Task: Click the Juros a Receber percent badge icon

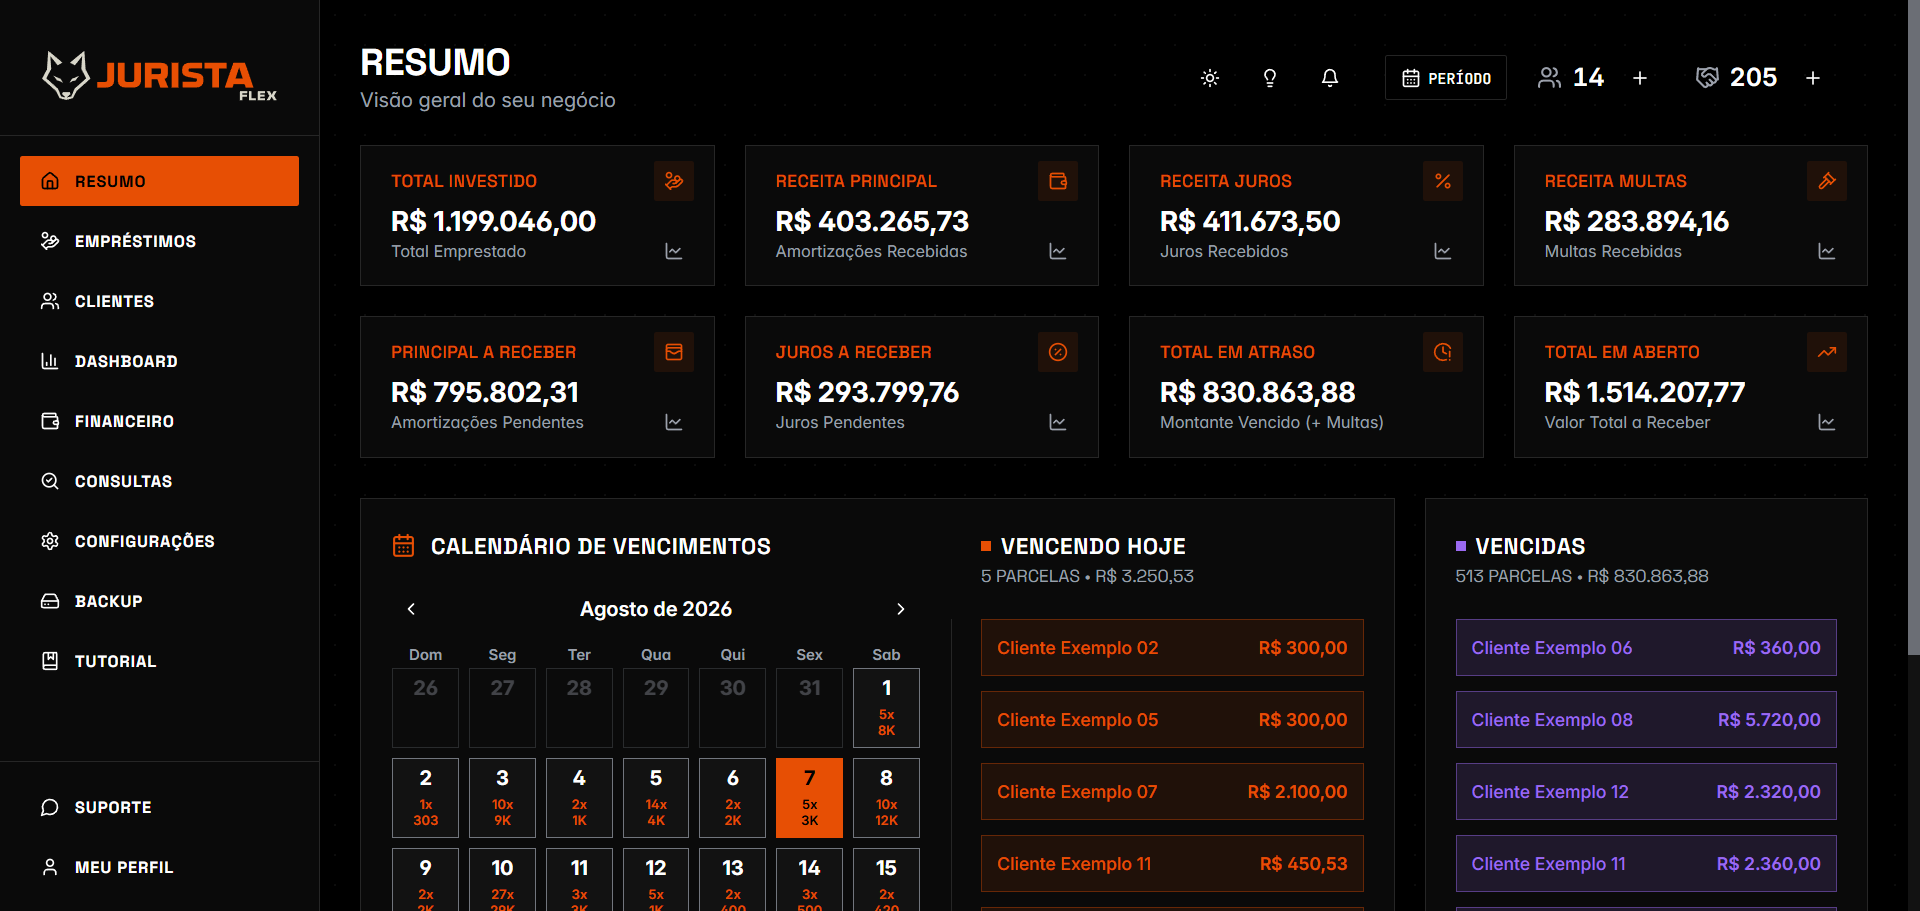Action: [x=1058, y=352]
